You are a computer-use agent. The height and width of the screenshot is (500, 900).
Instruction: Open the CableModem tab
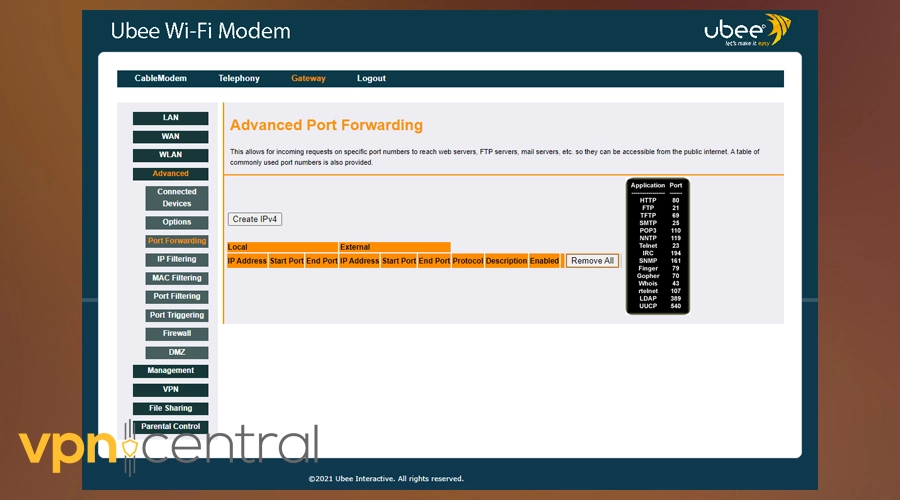[160, 78]
